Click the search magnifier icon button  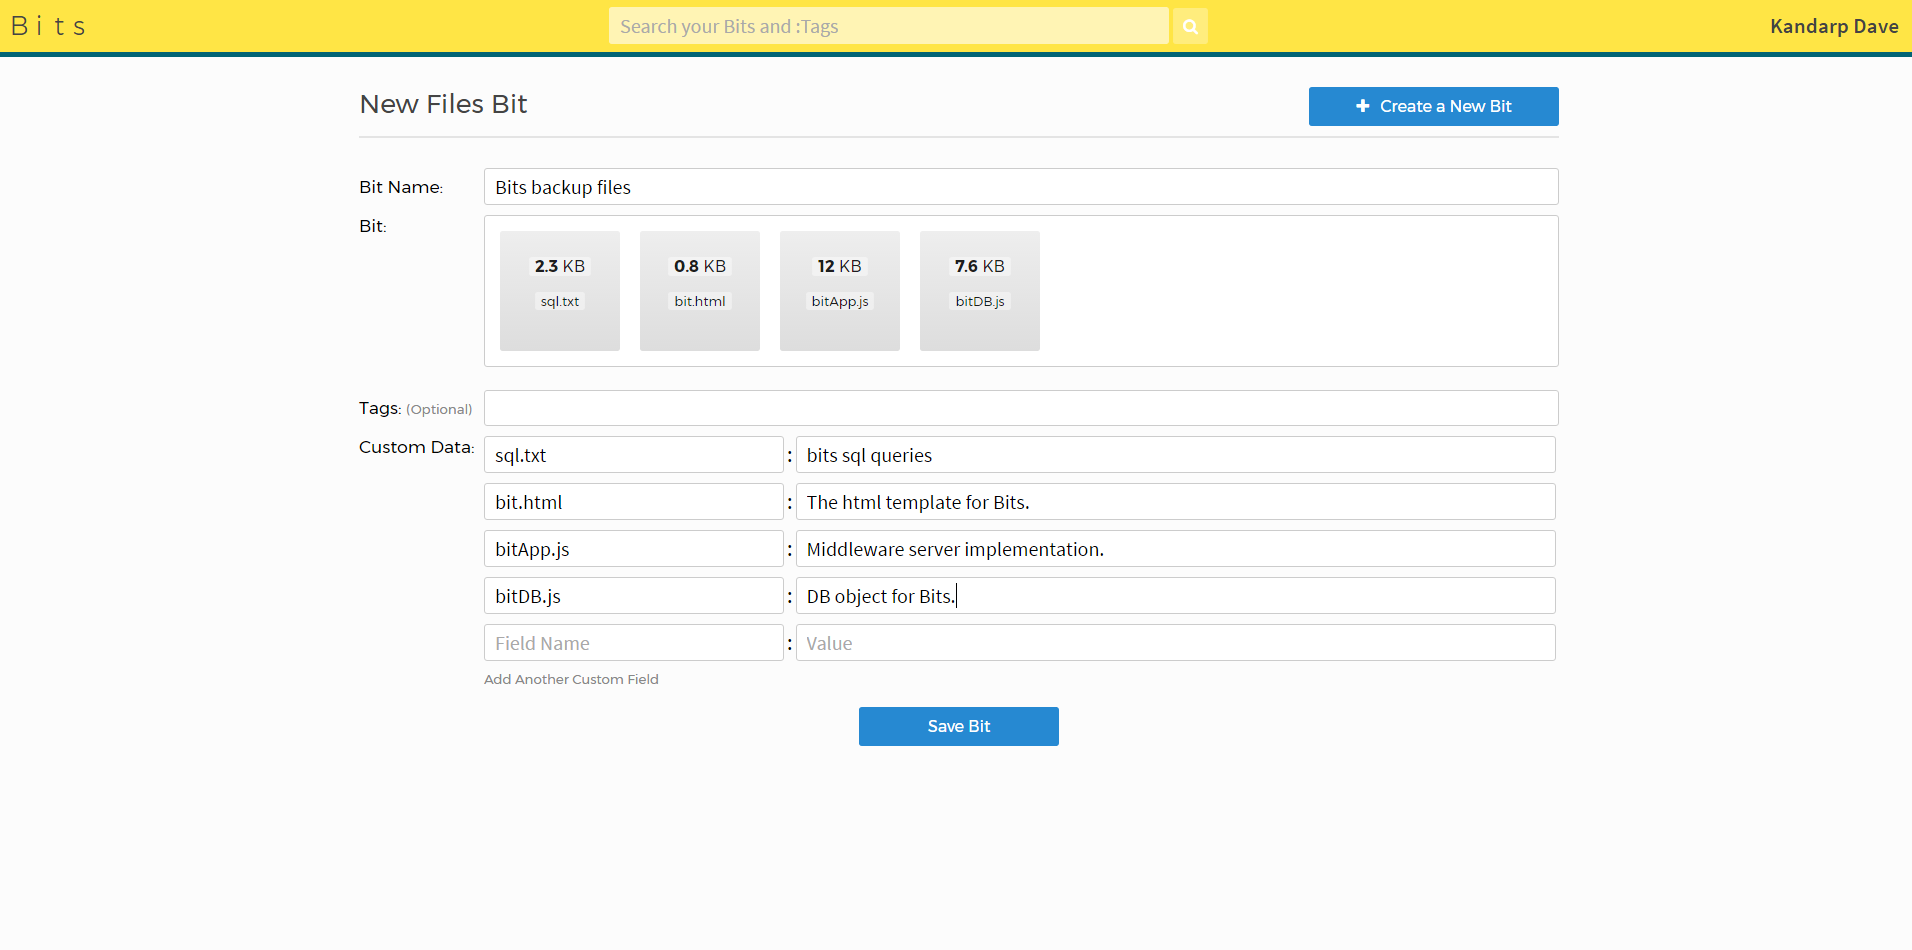click(1190, 26)
